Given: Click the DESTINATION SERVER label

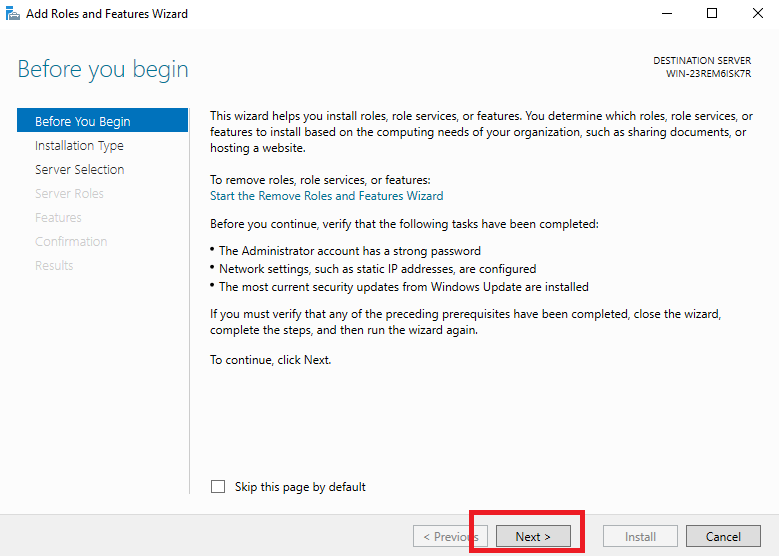Looking at the screenshot, I should pos(702,61).
